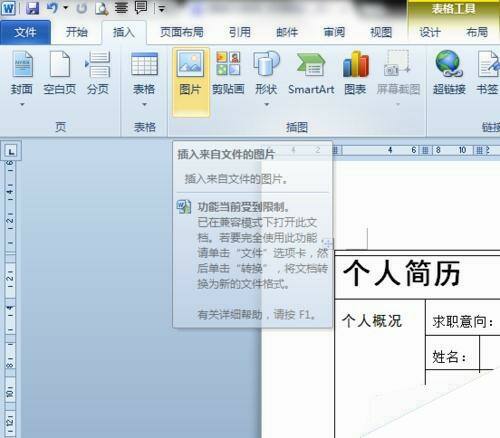The image size is (500, 438).
Task: Switch to the 开始 (Home) tab
Action: (x=77, y=32)
